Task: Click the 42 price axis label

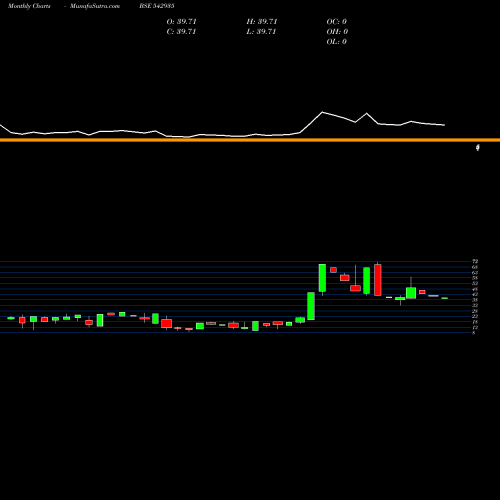Action: tap(475, 294)
